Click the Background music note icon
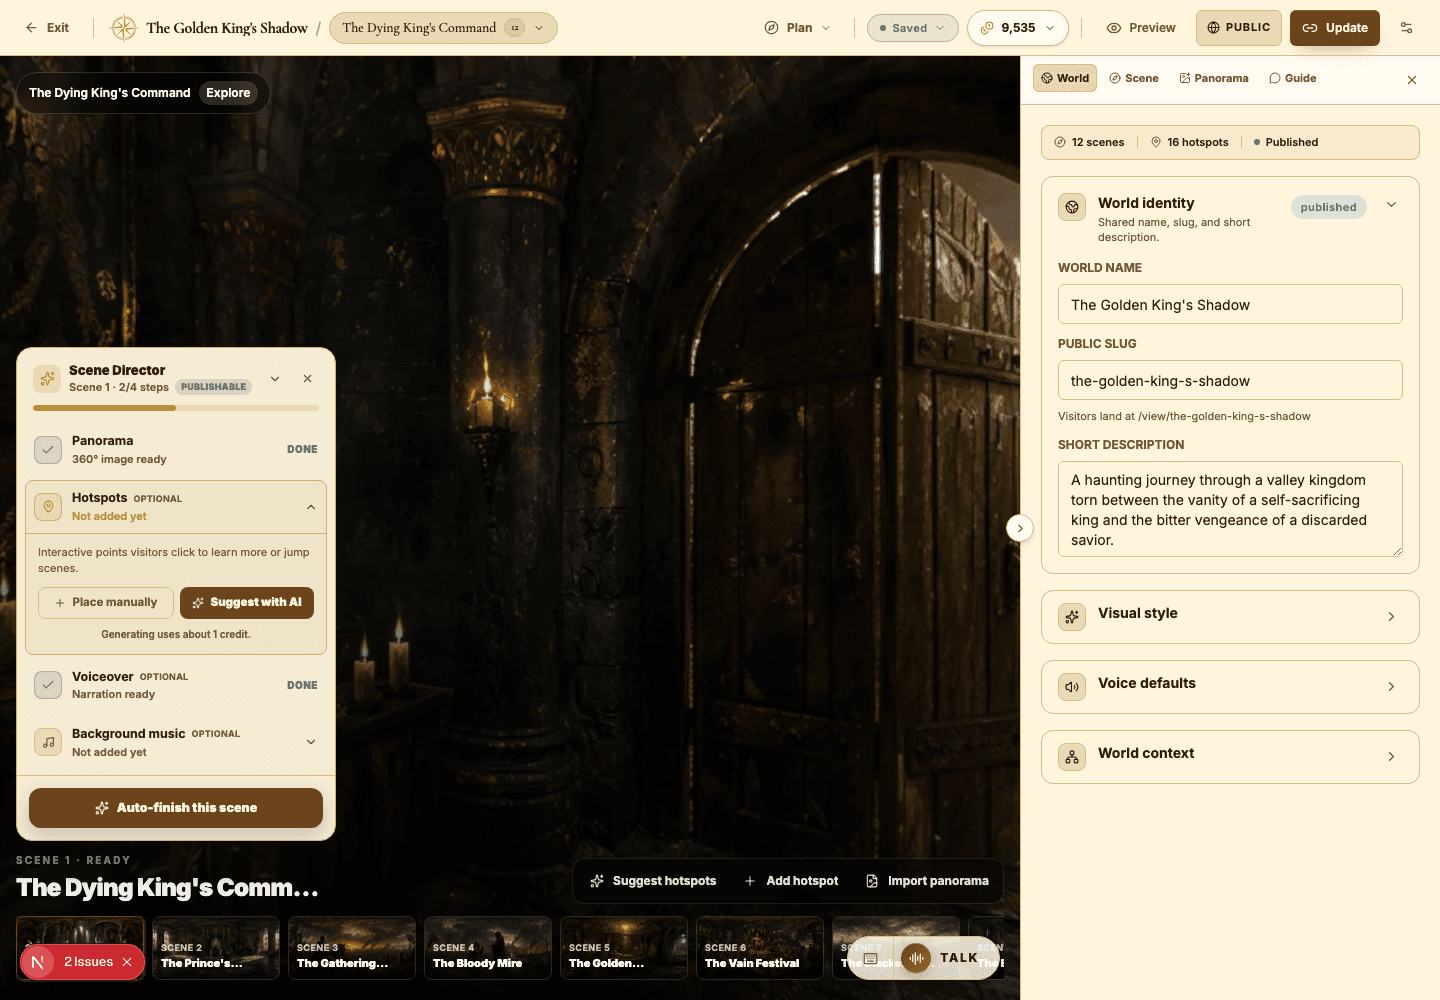This screenshot has width=1440, height=1000. (48, 742)
